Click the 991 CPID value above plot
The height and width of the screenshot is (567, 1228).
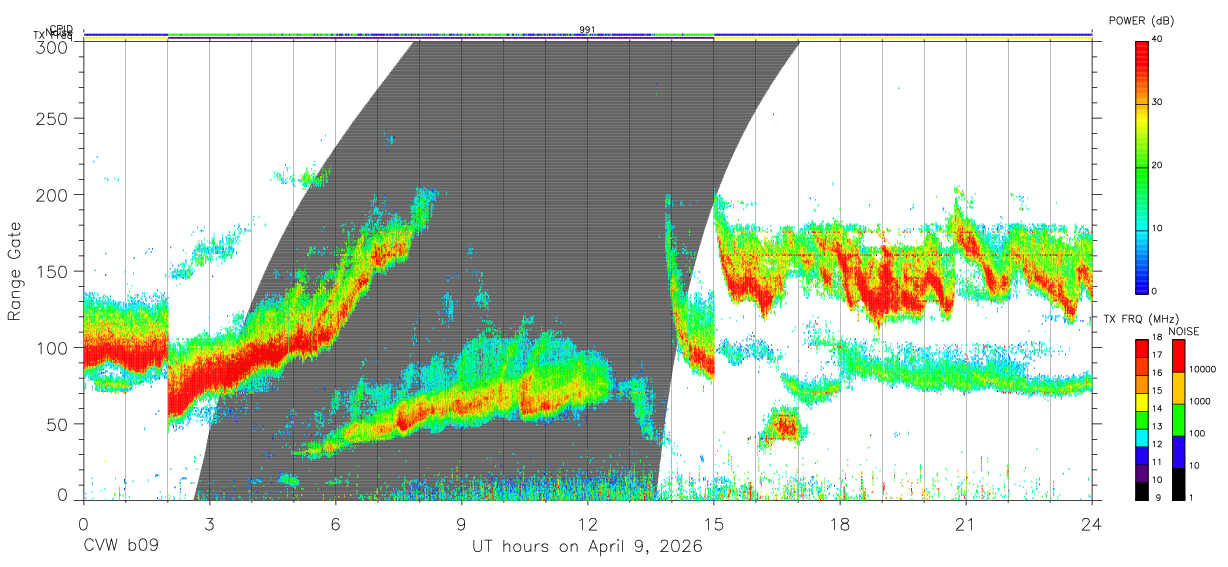[x=587, y=29]
